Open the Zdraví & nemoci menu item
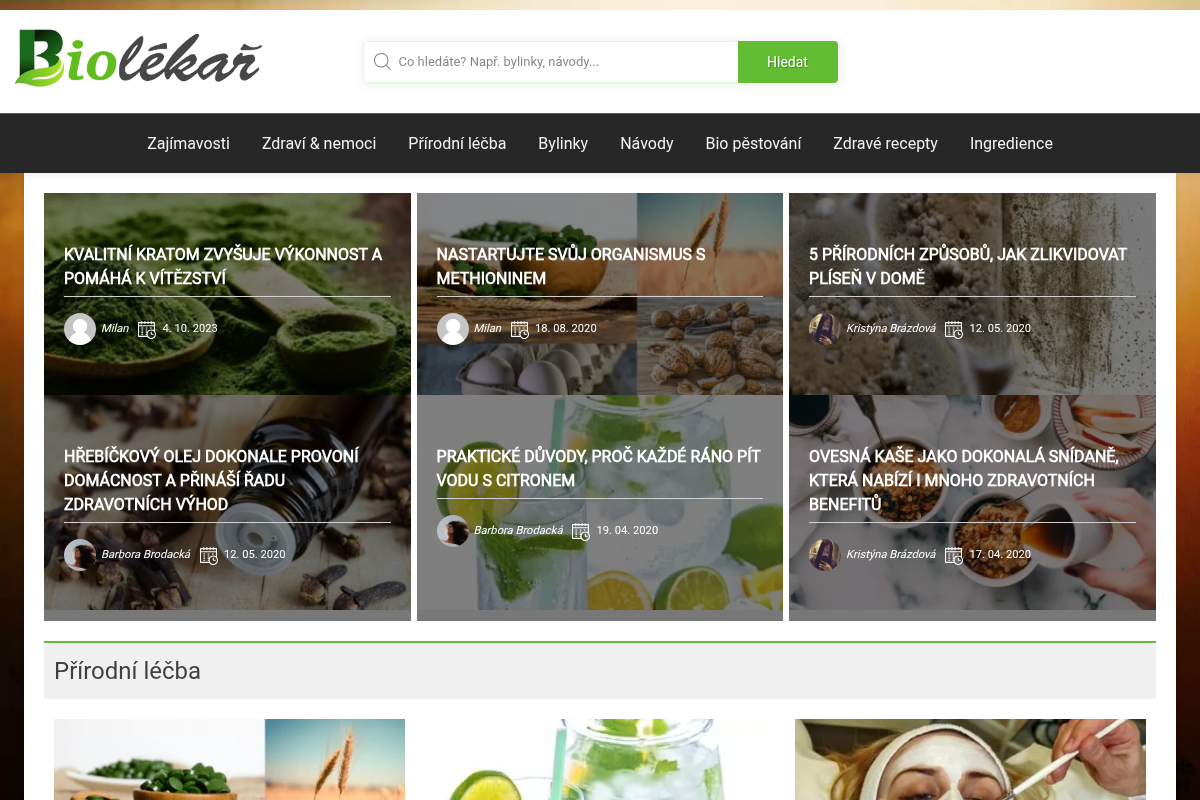This screenshot has height=800, width=1200. pyautogui.click(x=319, y=143)
